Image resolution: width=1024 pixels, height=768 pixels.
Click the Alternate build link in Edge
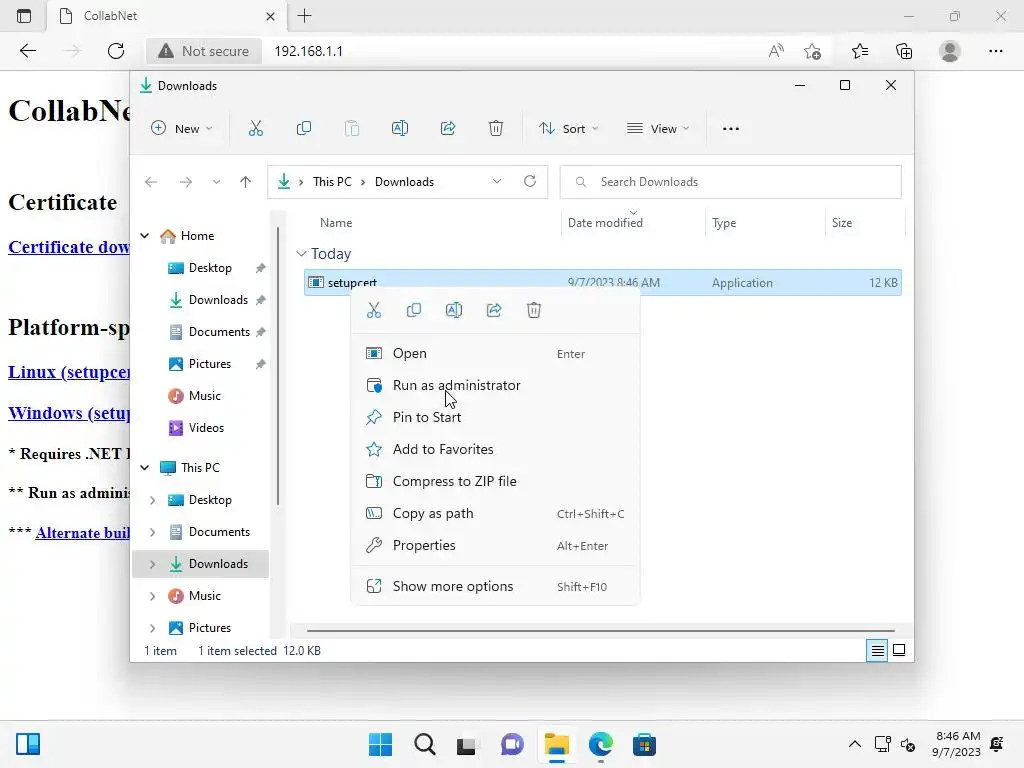(x=82, y=533)
